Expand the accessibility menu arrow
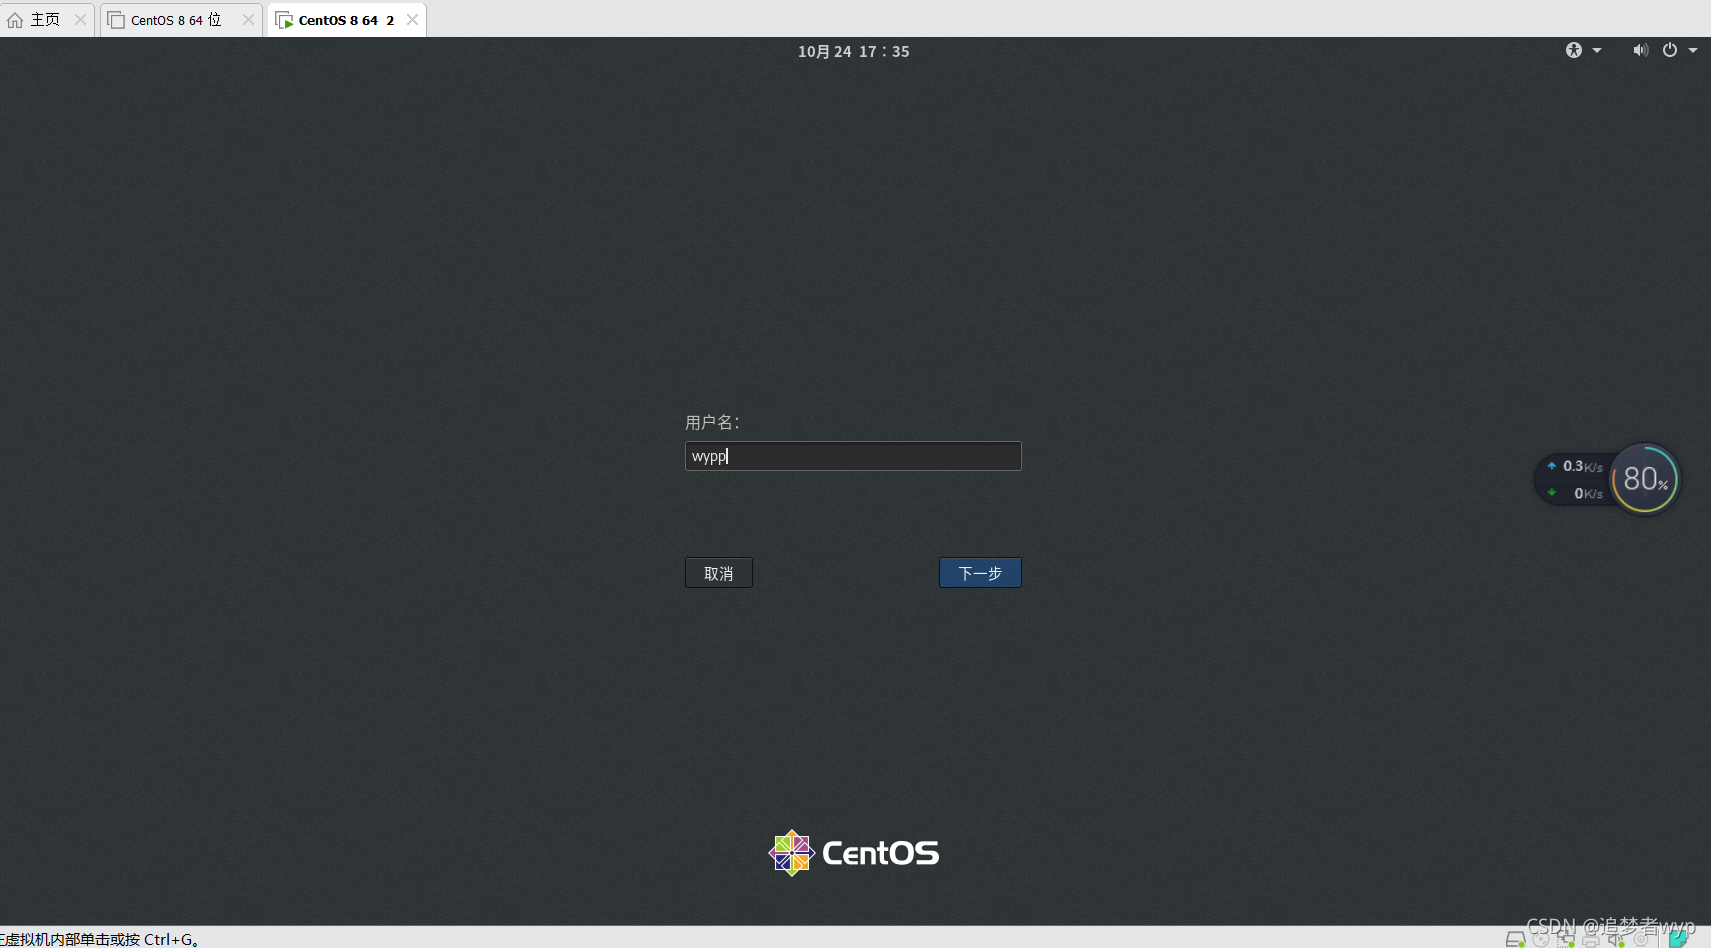Screen dimensions: 1711x948 coord(1597,50)
